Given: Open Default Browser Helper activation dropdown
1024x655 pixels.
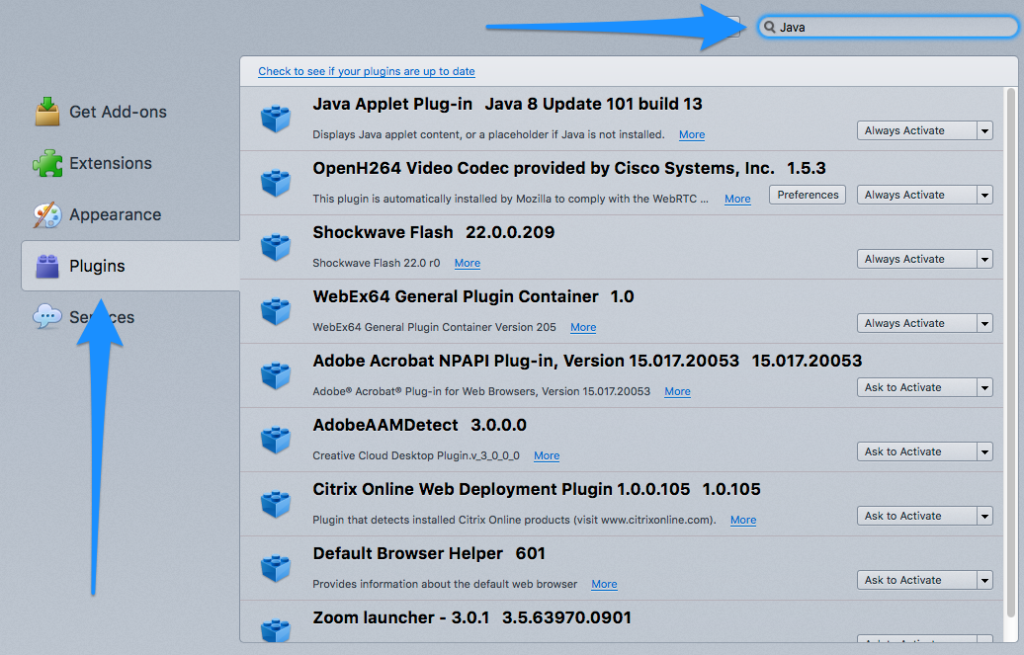Looking at the screenshot, I should click(925, 580).
